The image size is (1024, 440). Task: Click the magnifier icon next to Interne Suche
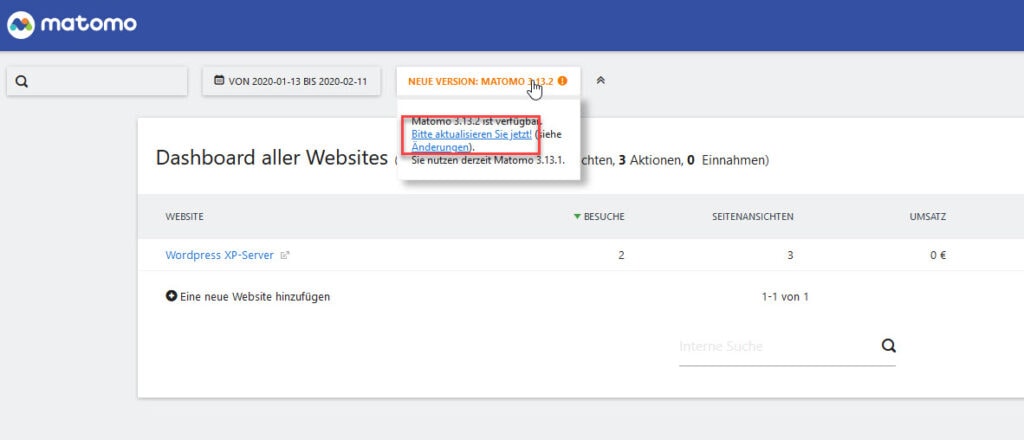click(888, 345)
